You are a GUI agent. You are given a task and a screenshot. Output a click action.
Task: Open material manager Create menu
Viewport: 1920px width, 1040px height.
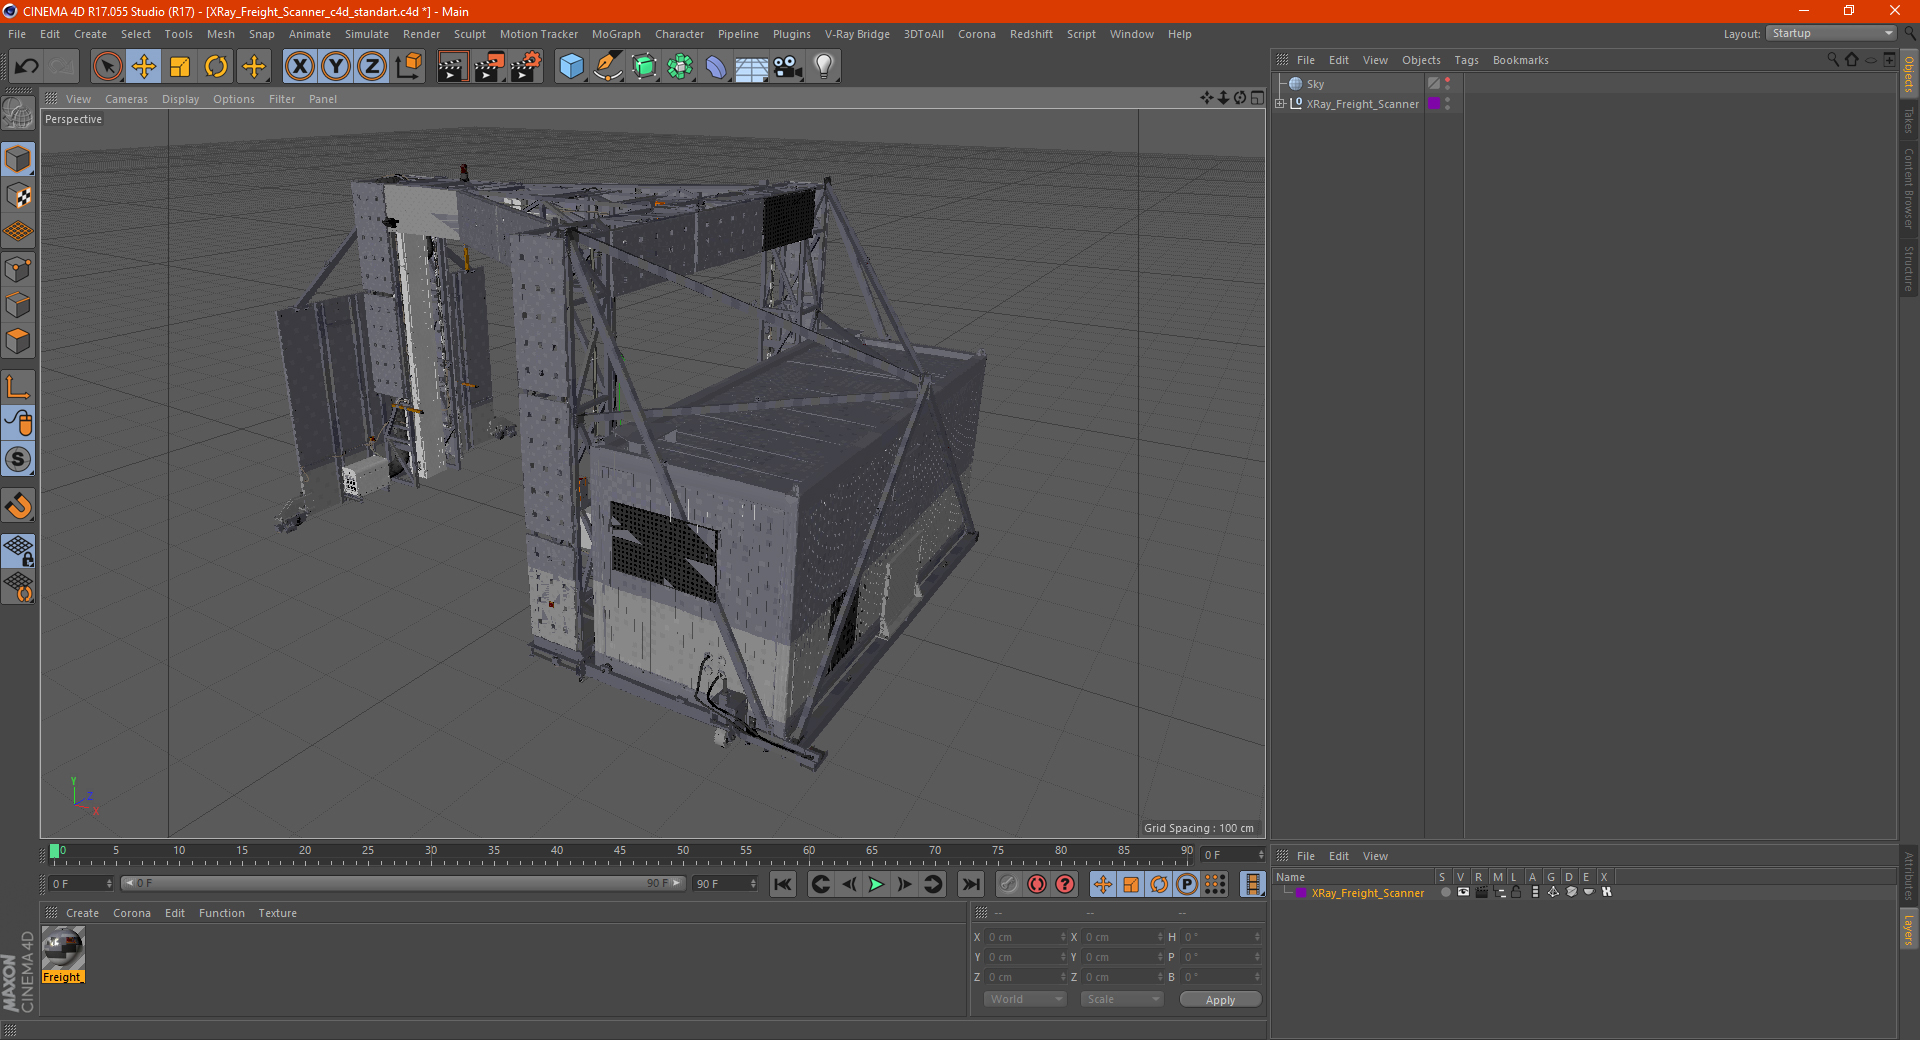[82, 913]
